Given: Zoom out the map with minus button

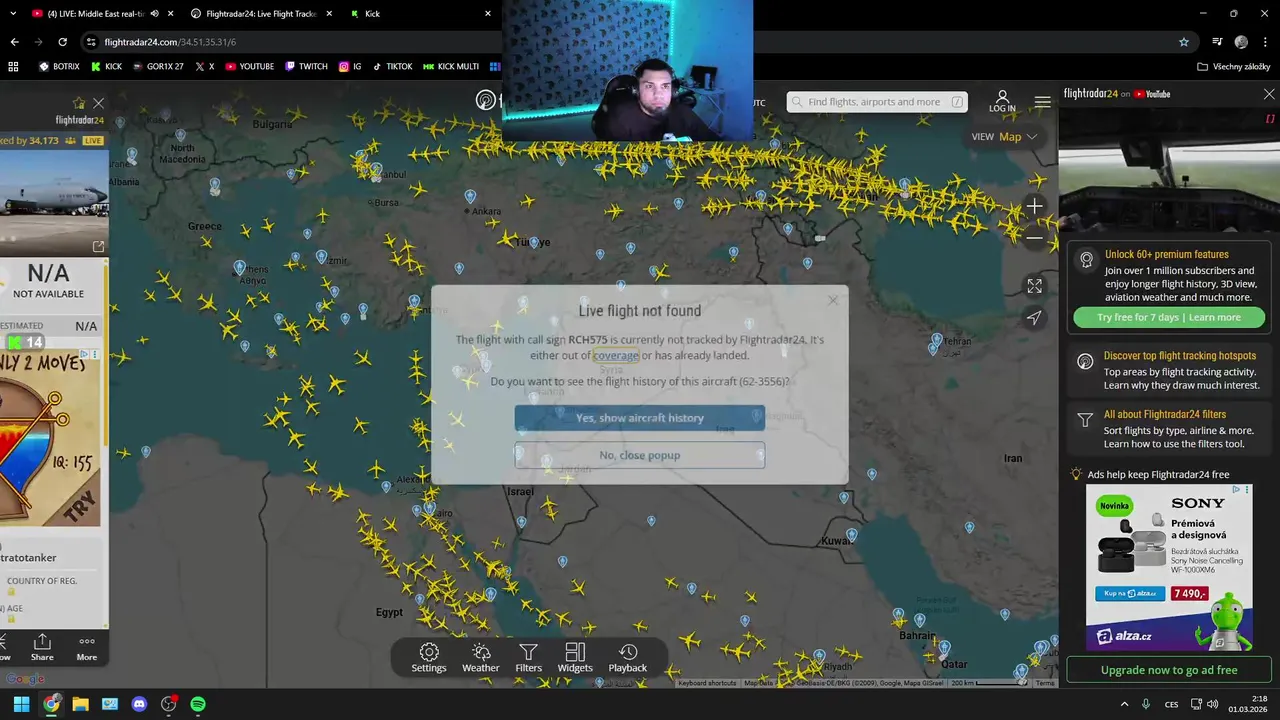Looking at the screenshot, I should coord(1034,238).
